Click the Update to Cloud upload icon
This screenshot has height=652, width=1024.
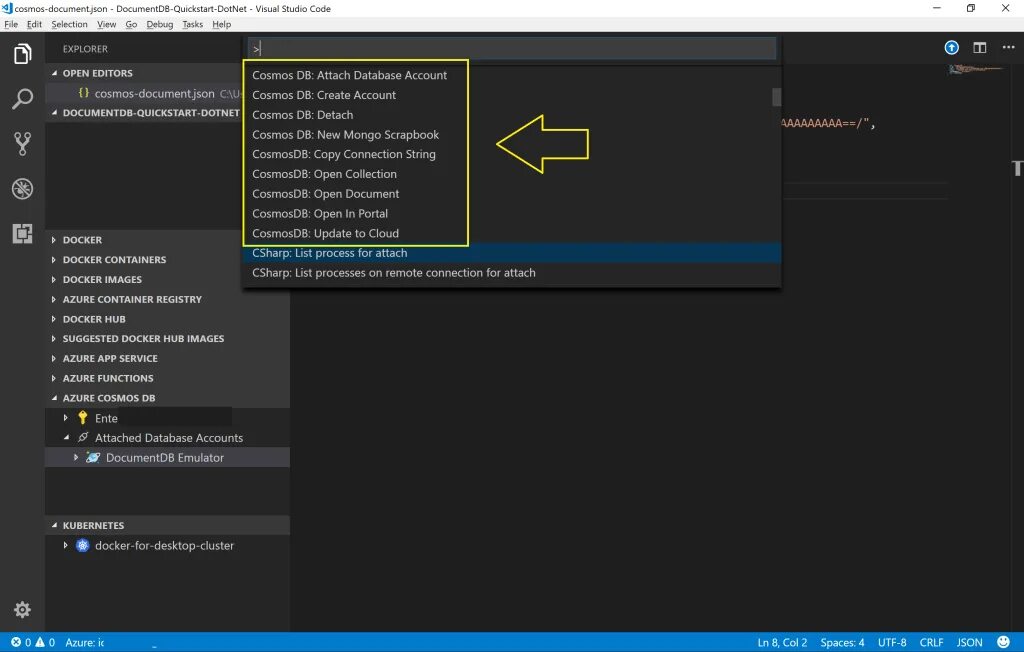[x=952, y=48]
